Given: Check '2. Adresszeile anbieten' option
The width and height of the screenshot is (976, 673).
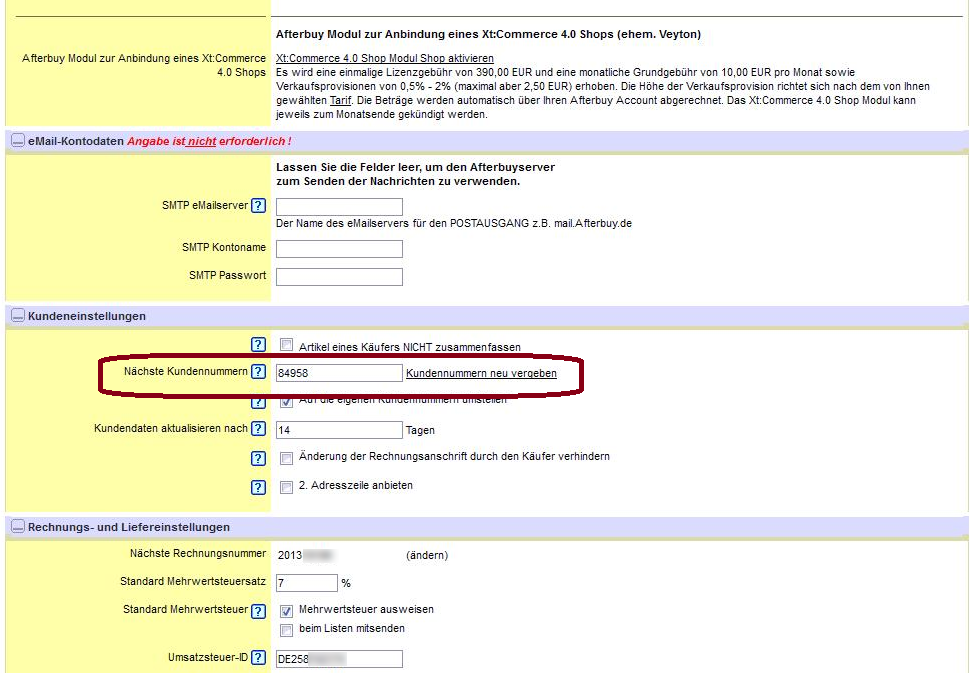Looking at the screenshot, I should [287, 487].
